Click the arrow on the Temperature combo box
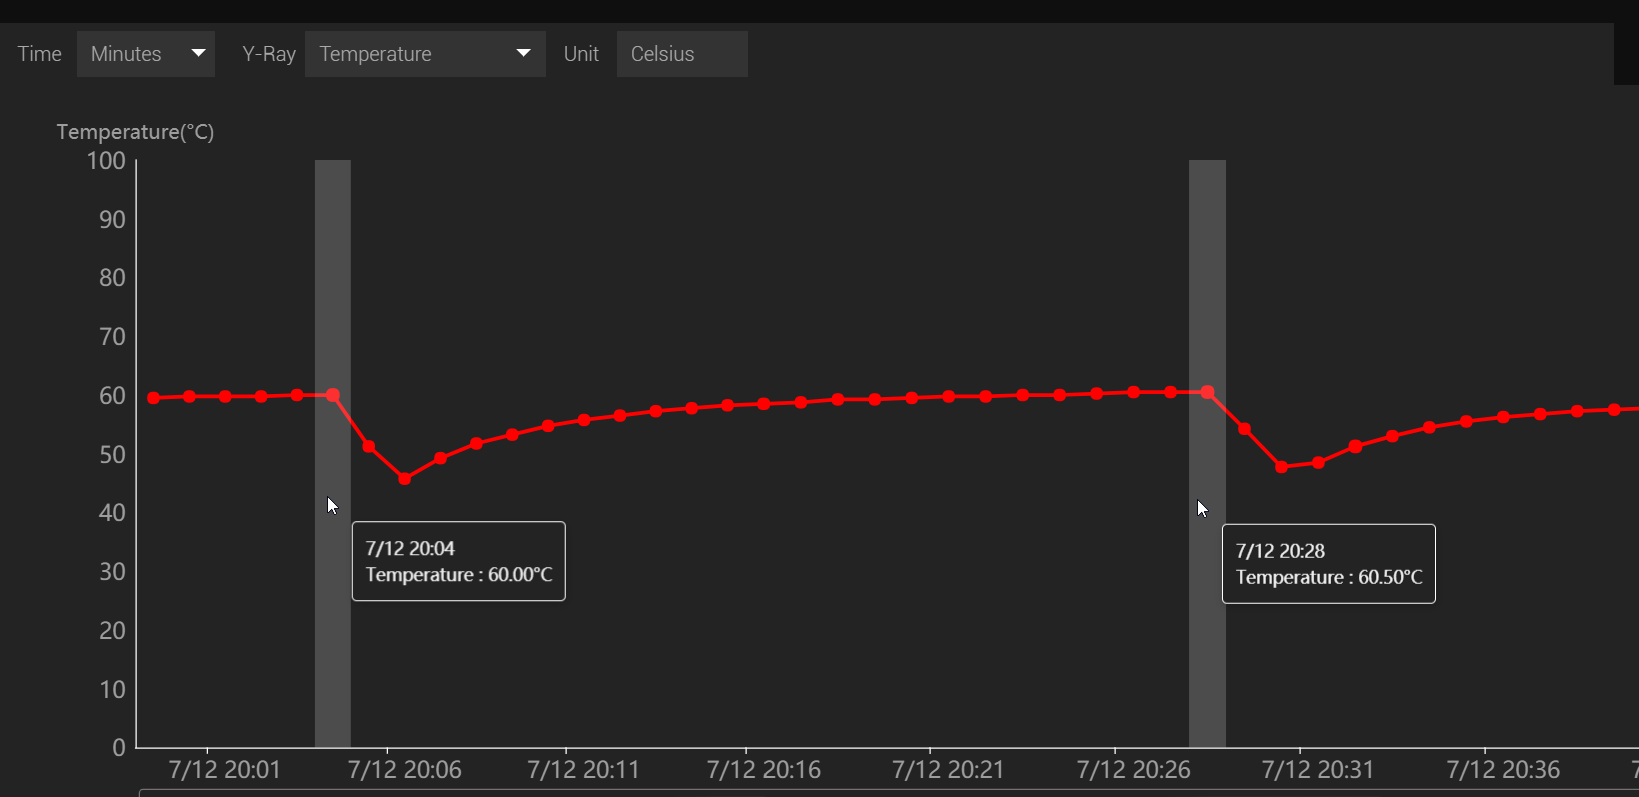 (x=523, y=53)
